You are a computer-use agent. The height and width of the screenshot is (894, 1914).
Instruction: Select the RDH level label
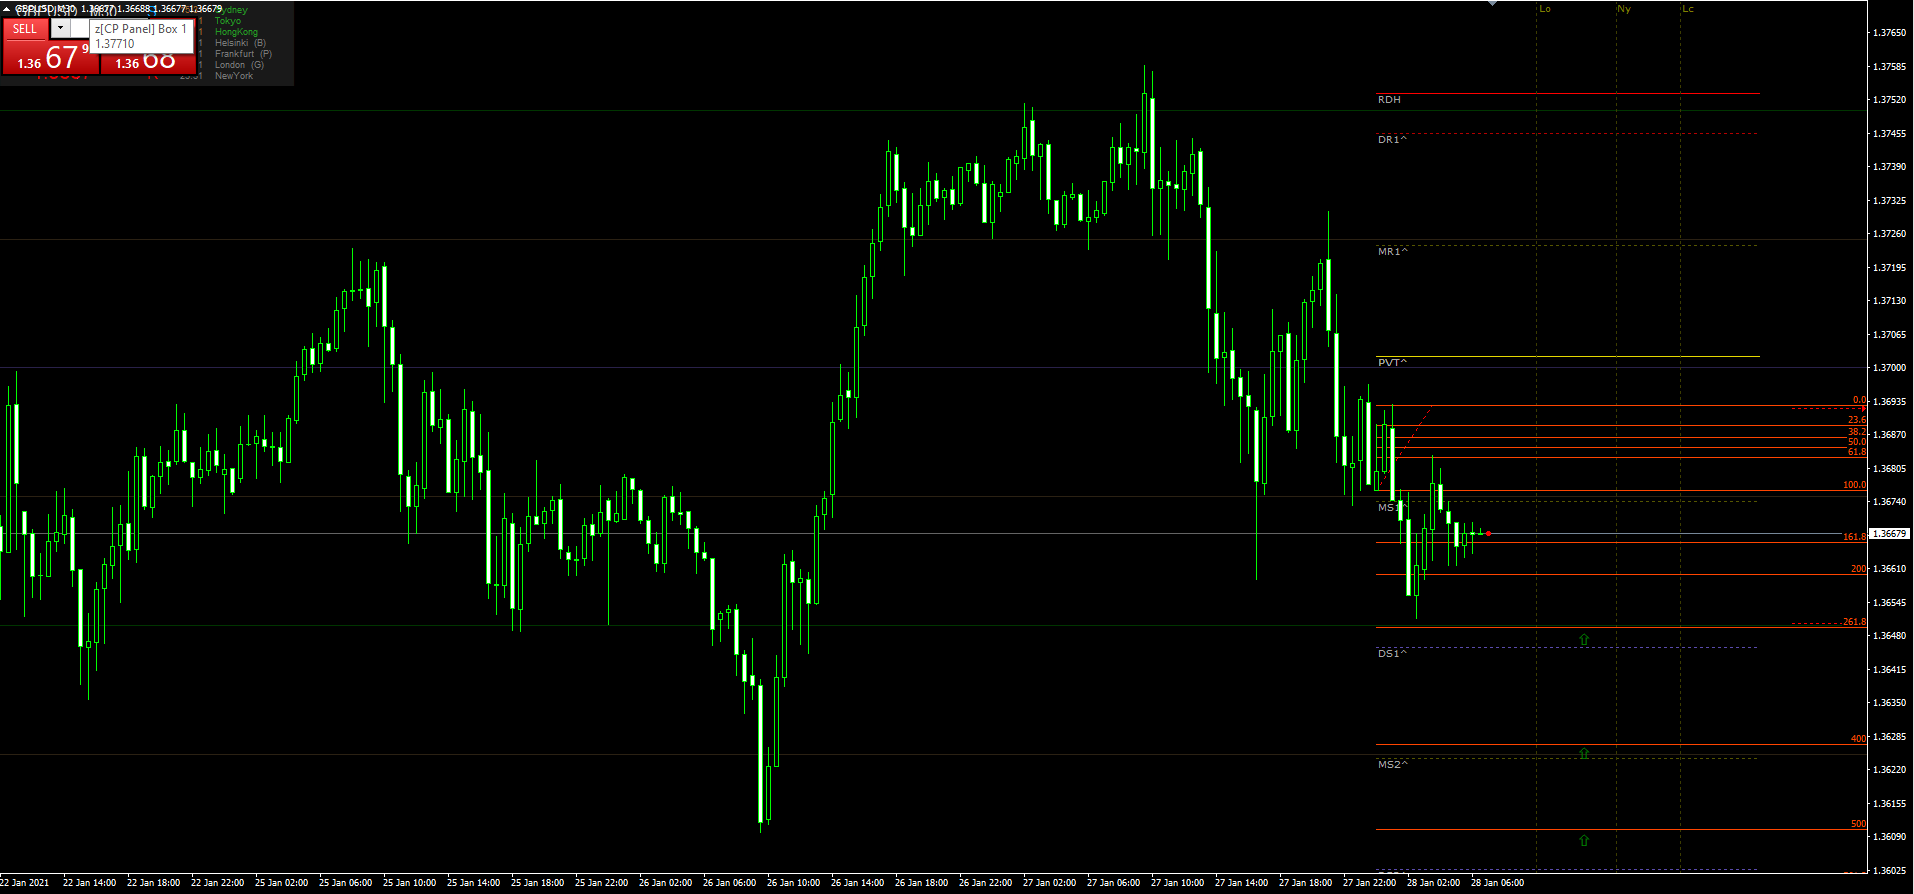pyautogui.click(x=1389, y=100)
